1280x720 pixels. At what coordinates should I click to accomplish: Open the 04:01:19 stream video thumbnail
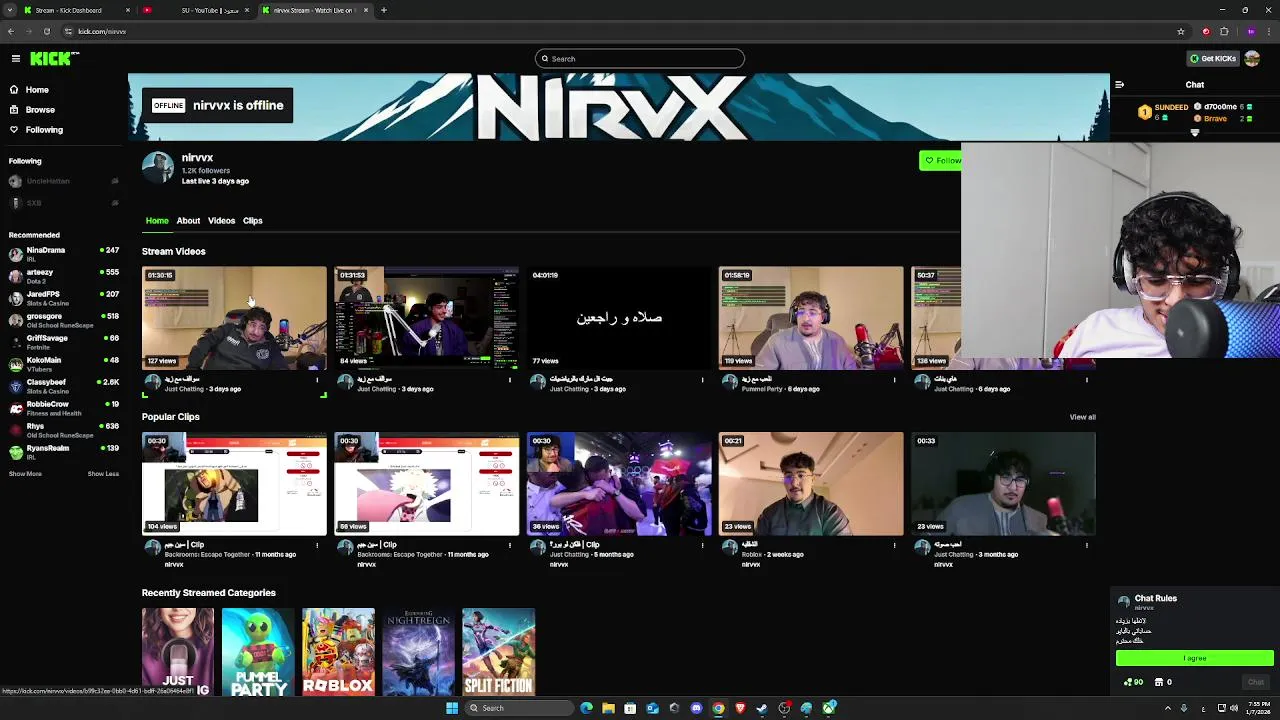click(x=619, y=318)
